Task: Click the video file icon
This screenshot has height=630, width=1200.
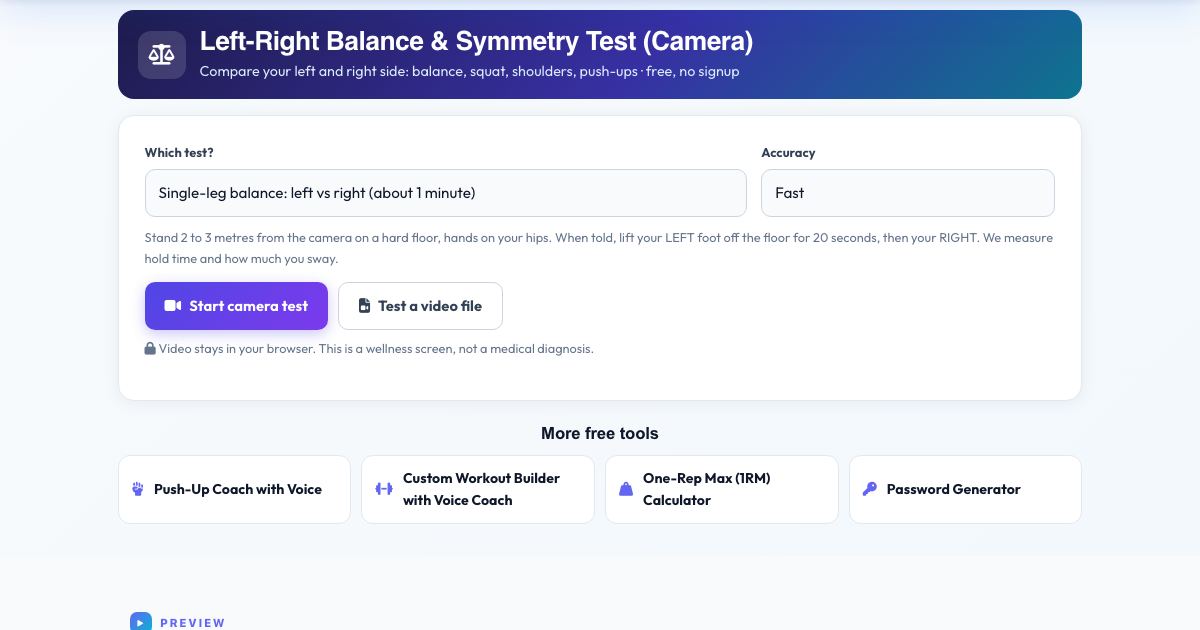Action: coord(365,306)
